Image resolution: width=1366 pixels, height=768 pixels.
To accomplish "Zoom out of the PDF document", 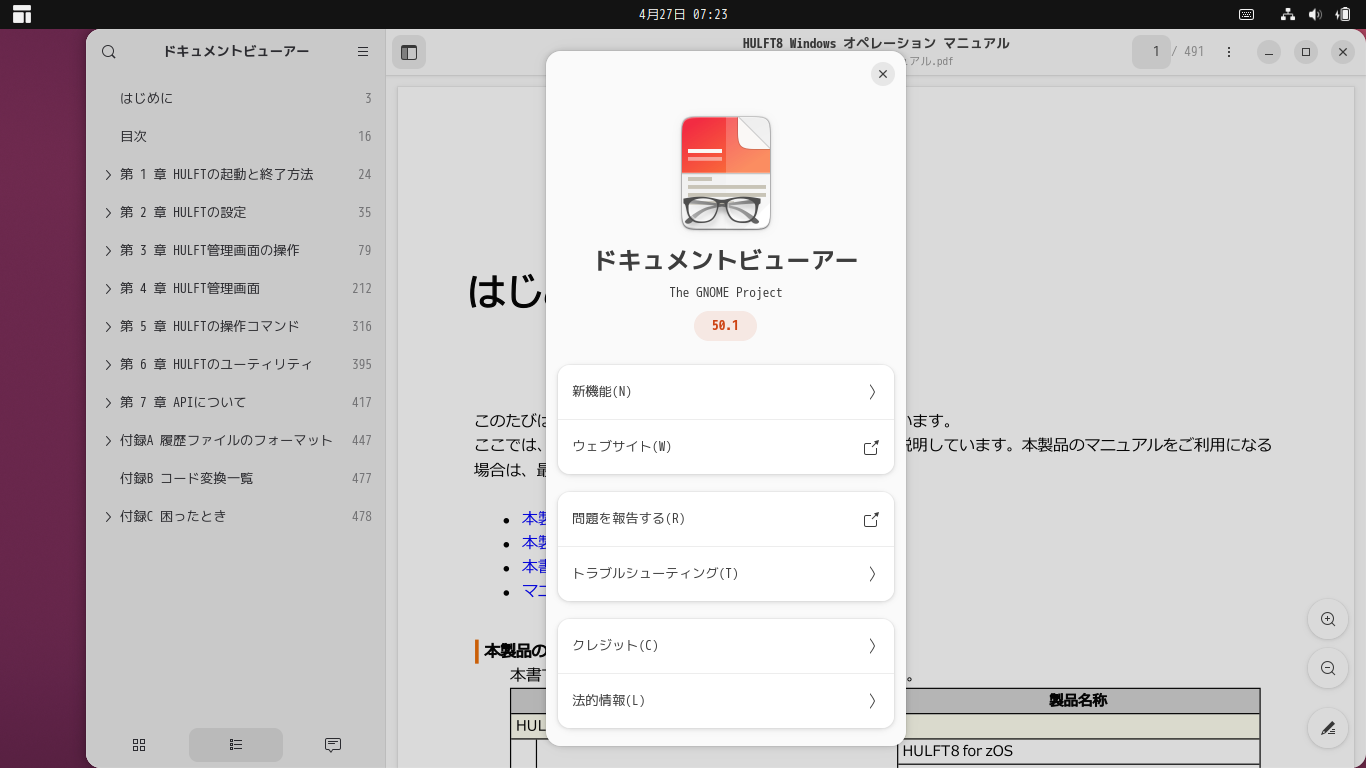I will pos(1327,668).
